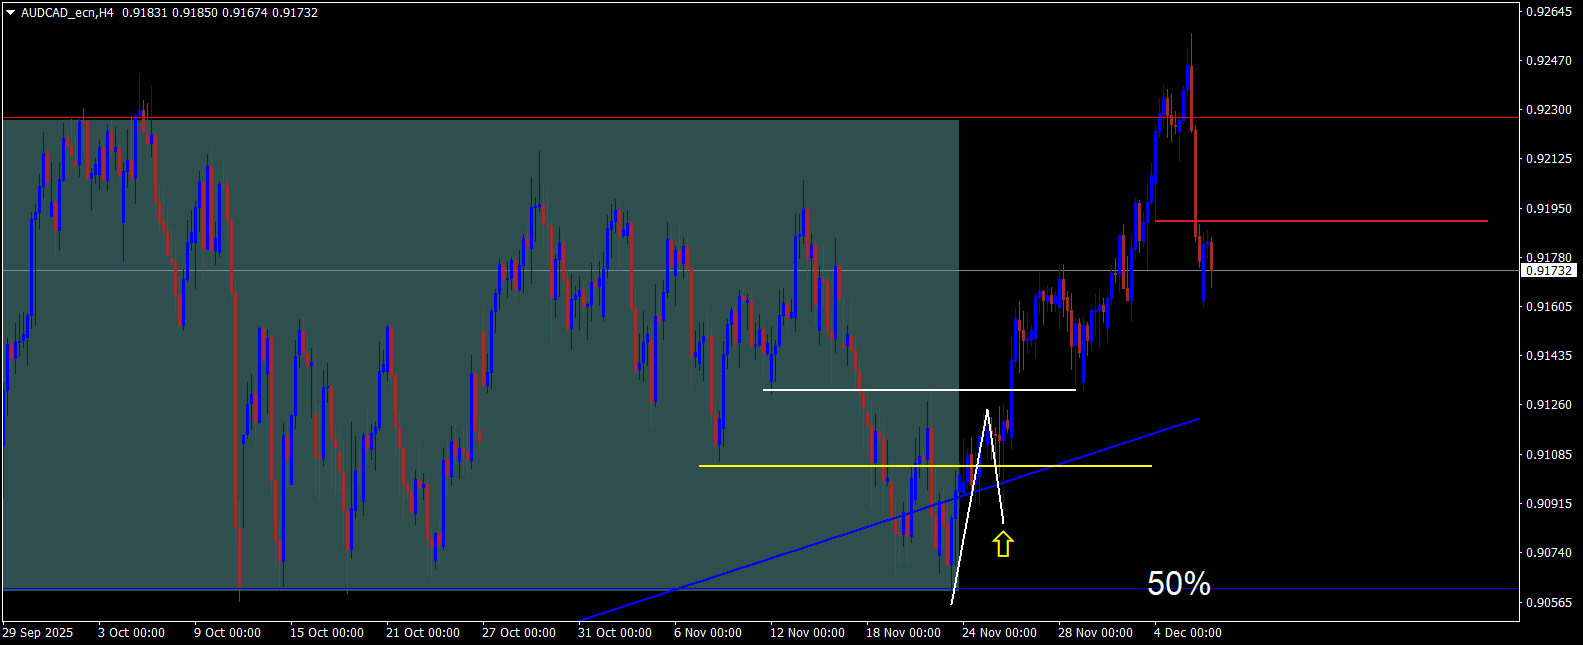Click the 3 Oct 00:00 time label
Image resolution: width=1583 pixels, height=645 pixels.
coord(131,633)
